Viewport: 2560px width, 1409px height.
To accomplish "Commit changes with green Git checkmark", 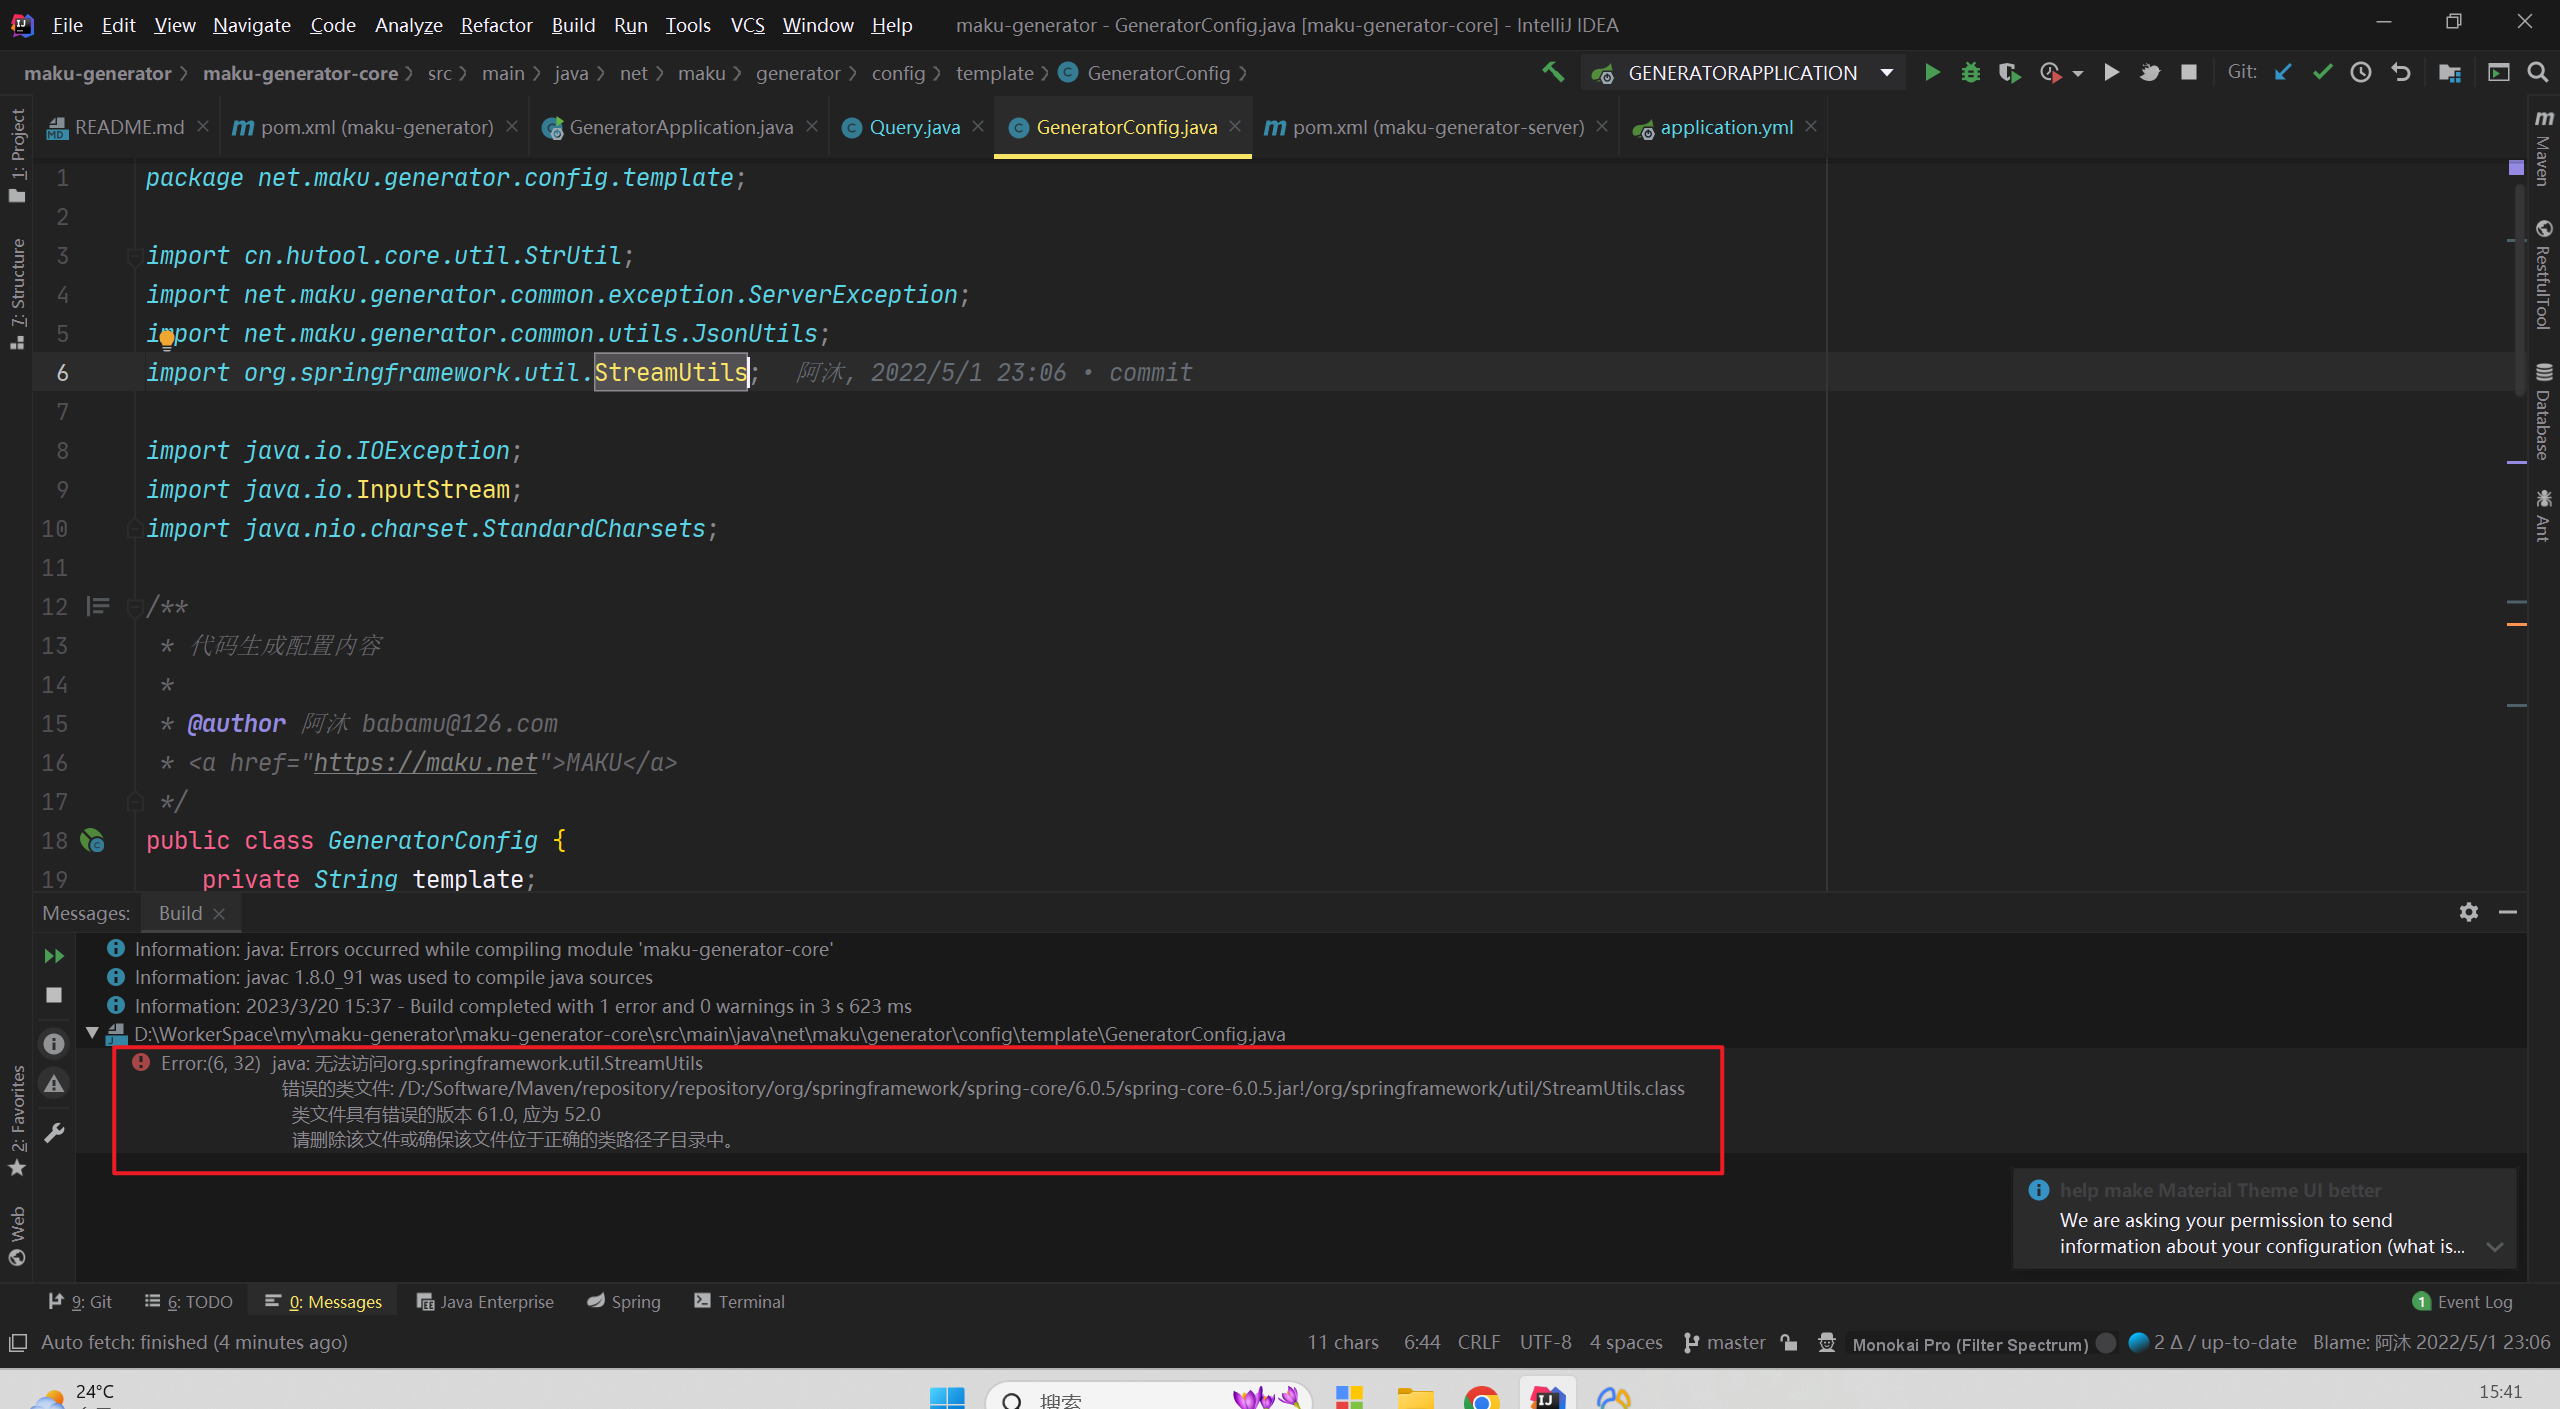I will click(2322, 72).
